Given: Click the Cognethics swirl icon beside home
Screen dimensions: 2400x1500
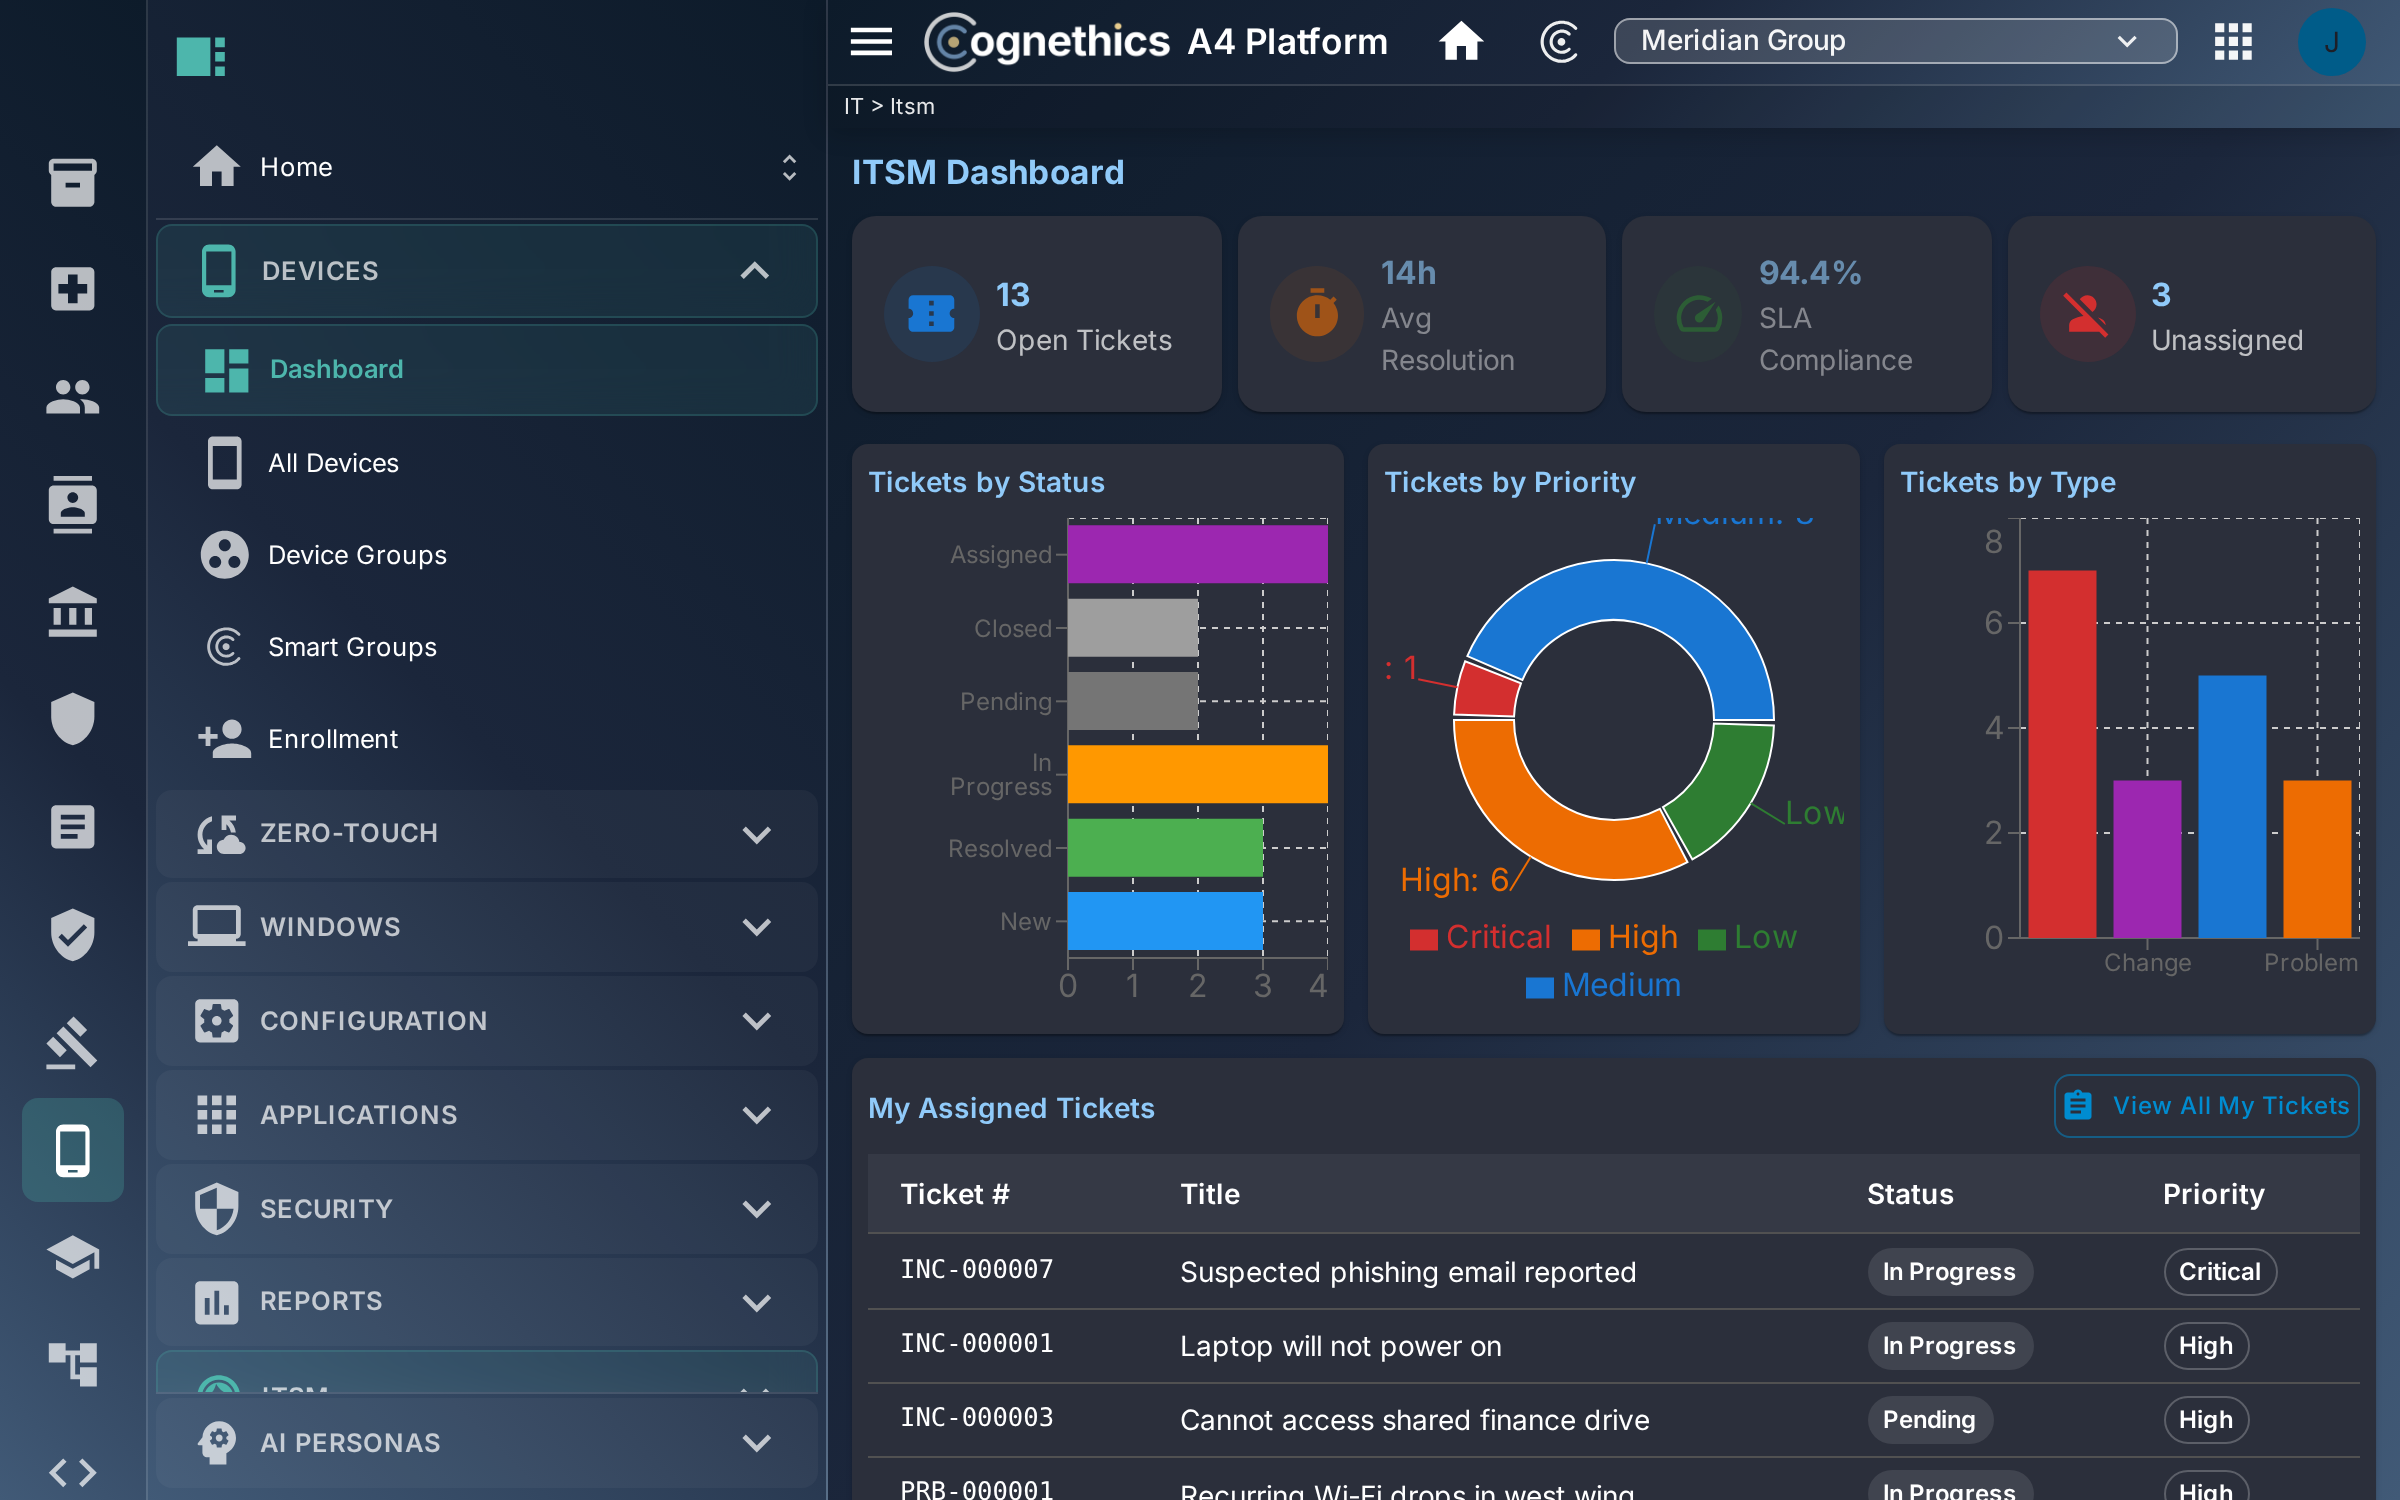Looking at the screenshot, I should click(1558, 42).
